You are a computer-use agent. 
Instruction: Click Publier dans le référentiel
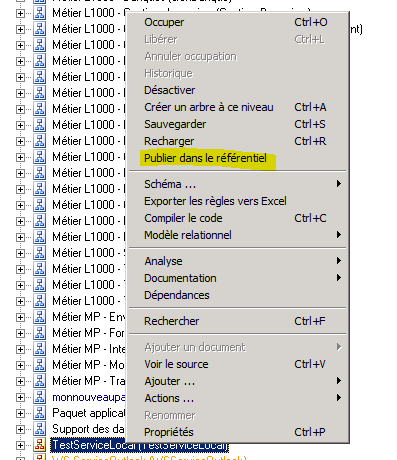237,158
